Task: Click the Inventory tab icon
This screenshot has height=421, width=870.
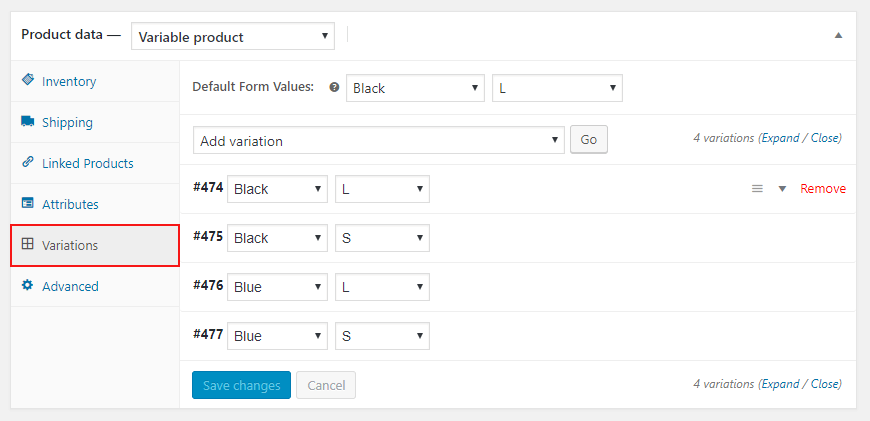Action: pos(28,80)
